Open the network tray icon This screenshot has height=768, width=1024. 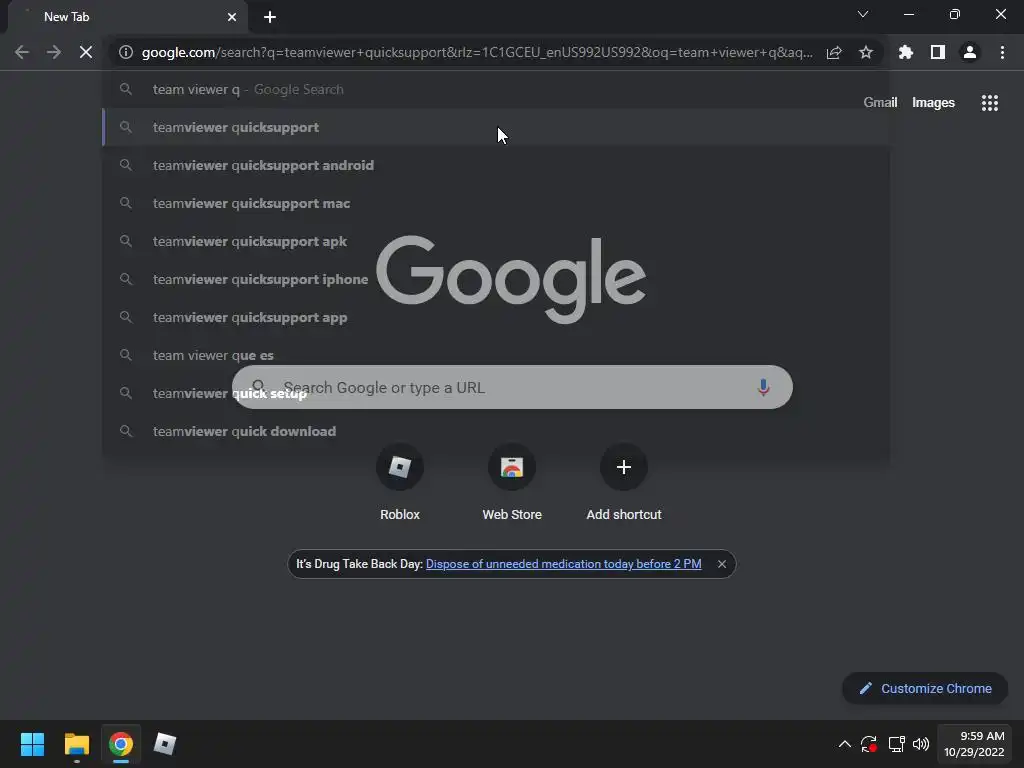click(896, 744)
